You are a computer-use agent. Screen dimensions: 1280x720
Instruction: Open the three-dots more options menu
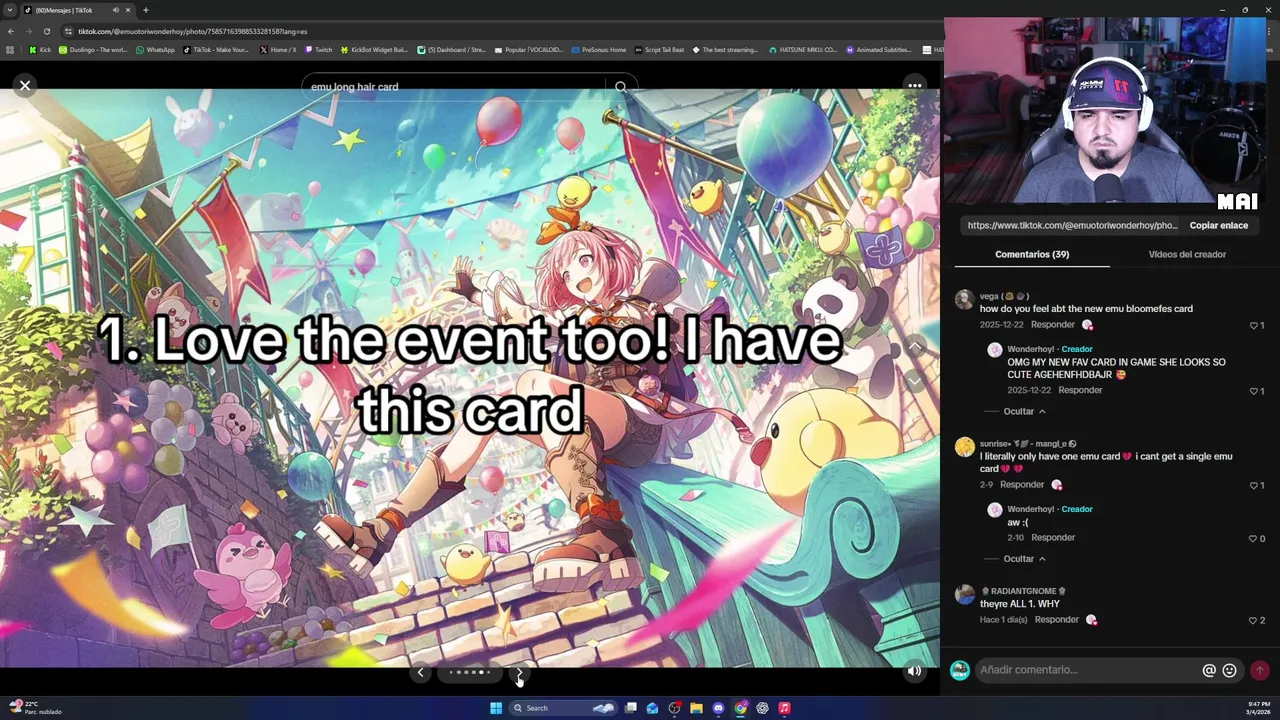click(914, 86)
